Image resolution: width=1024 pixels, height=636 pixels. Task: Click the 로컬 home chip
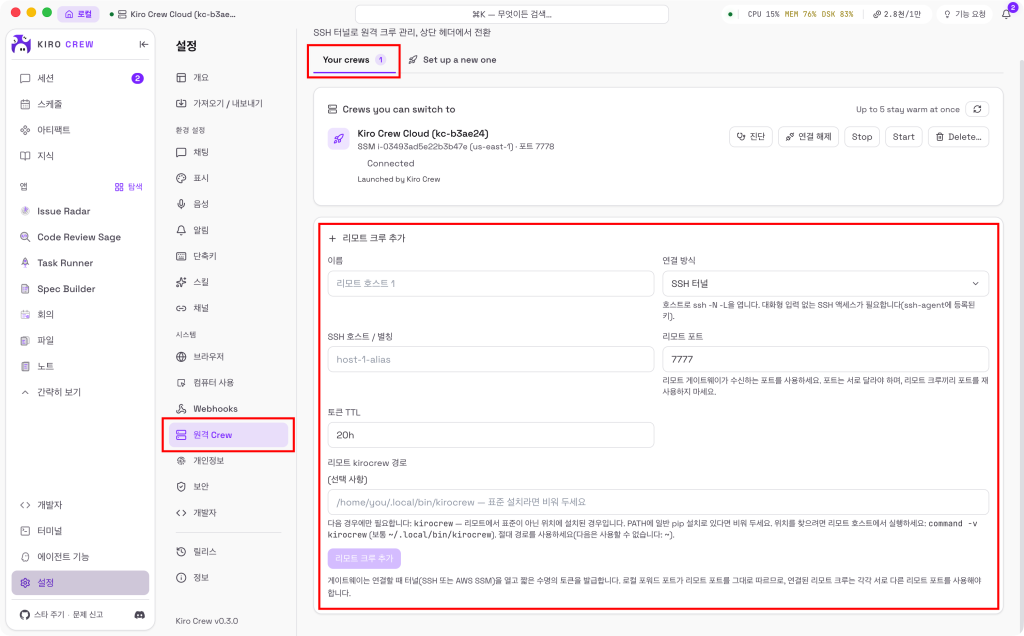78,14
